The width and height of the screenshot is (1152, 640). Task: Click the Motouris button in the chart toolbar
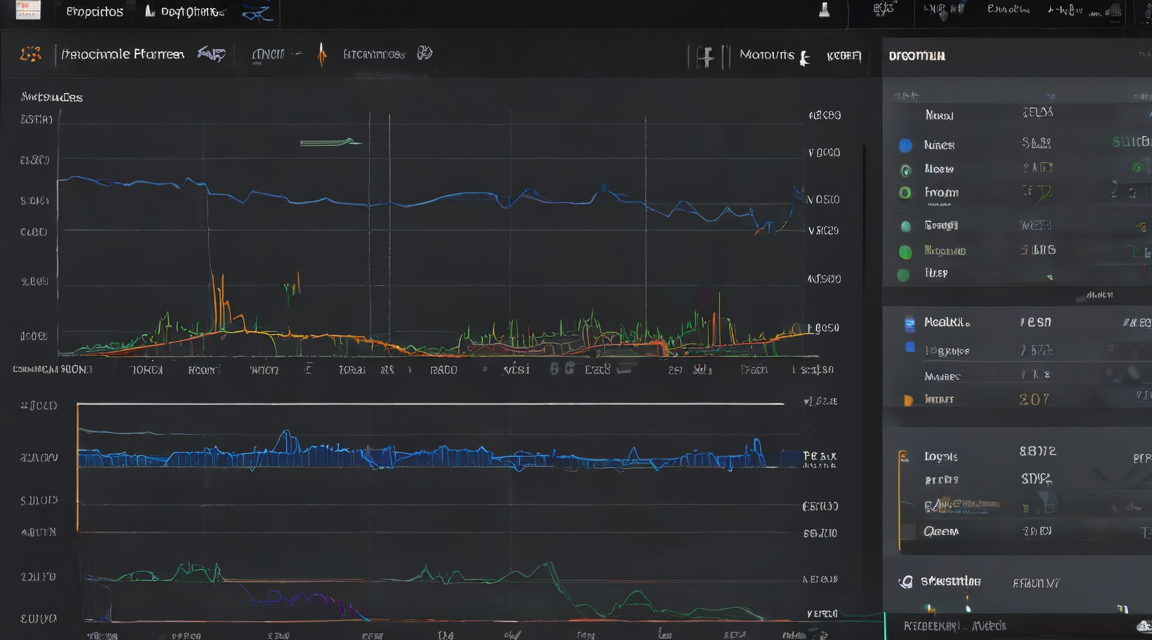coord(766,55)
